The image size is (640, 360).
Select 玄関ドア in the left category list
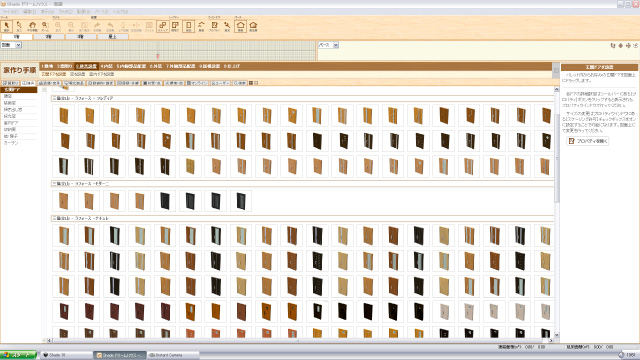pos(19,89)
